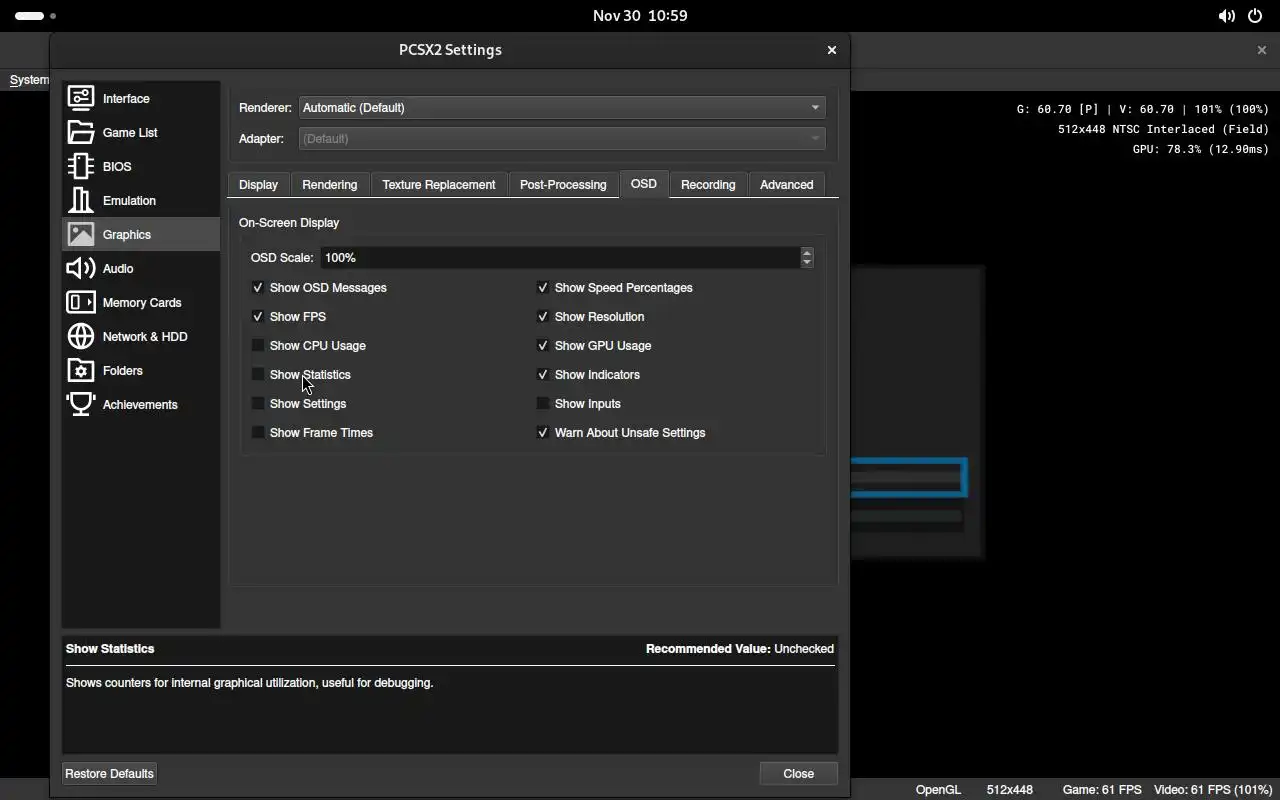This screenshot has height=800, width=1280.
Task: Toggle Show Speed Percentages
Action: point(543,287)
